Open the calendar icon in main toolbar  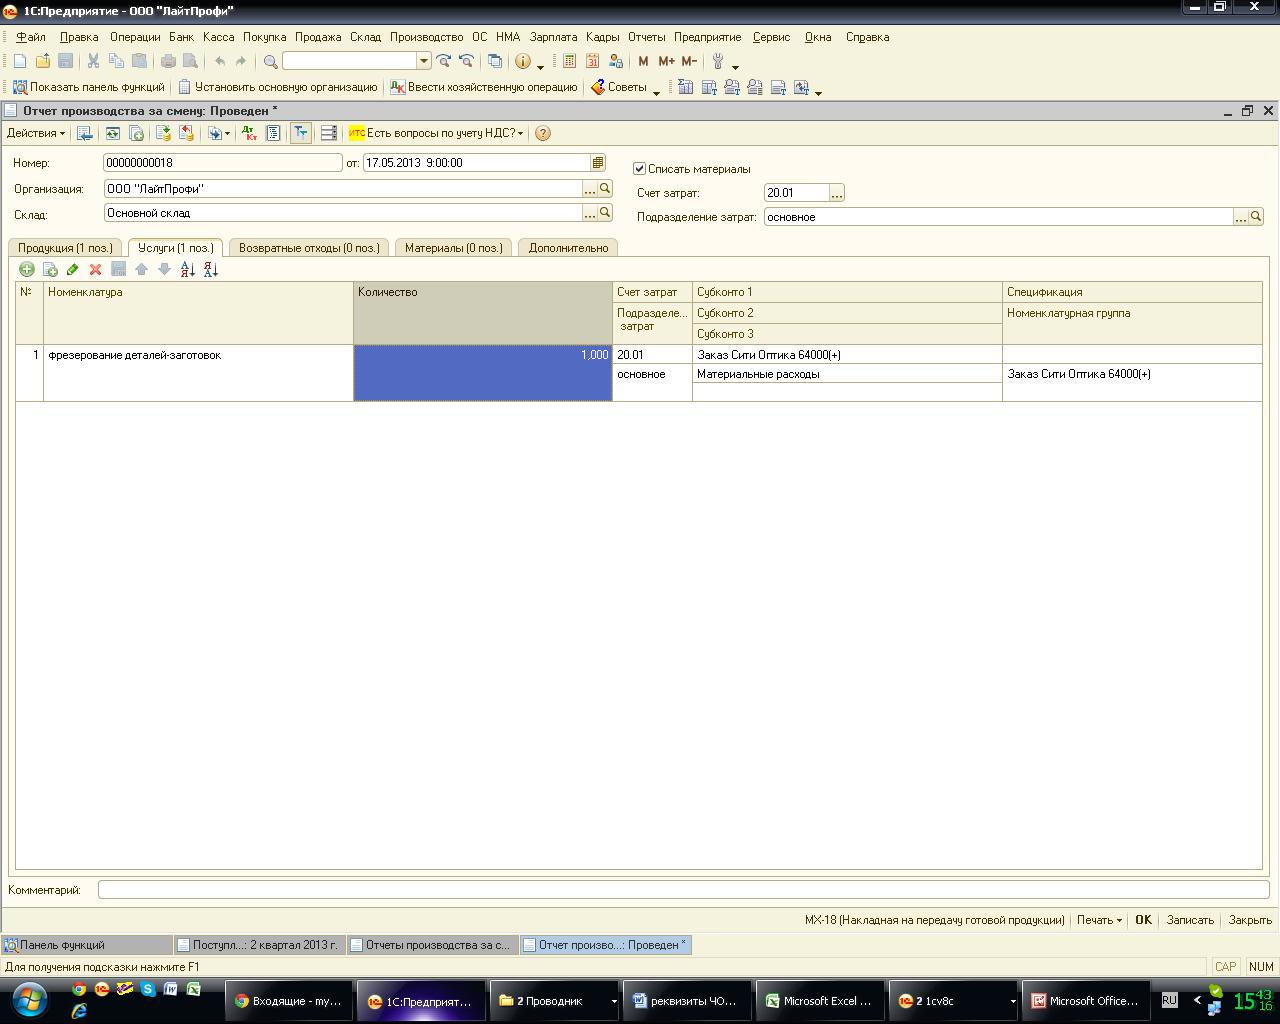coord(592,61)
